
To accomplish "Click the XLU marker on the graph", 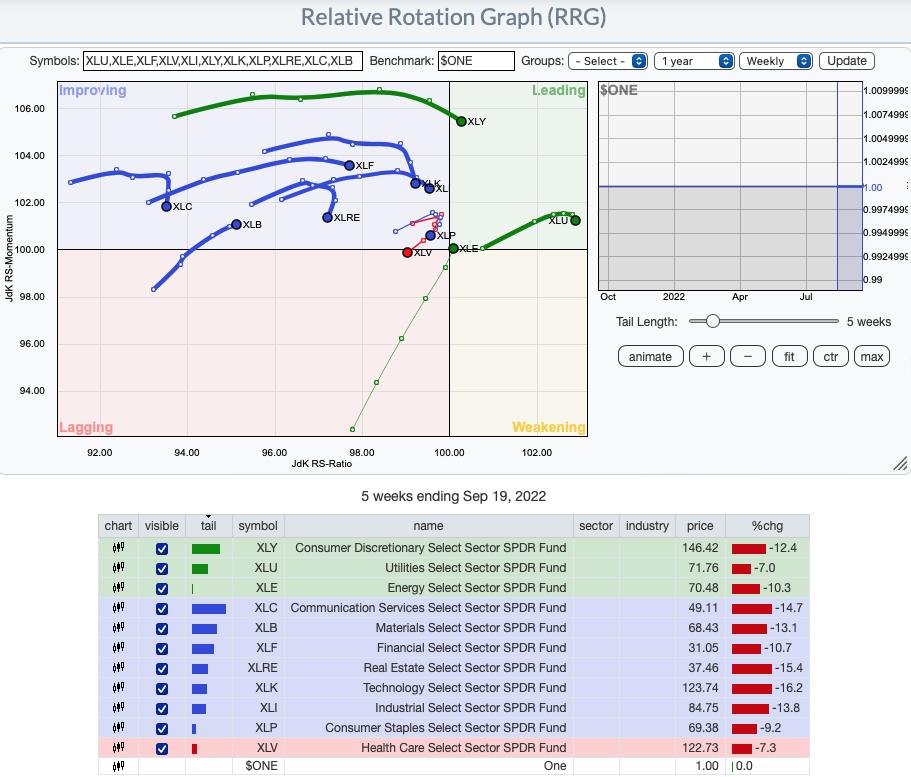I will [575, 220].
